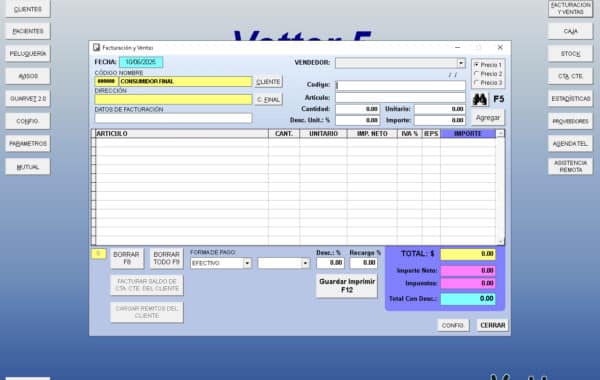Click the Unitario price field
600x380 pixels.
[x=440, y=109]
